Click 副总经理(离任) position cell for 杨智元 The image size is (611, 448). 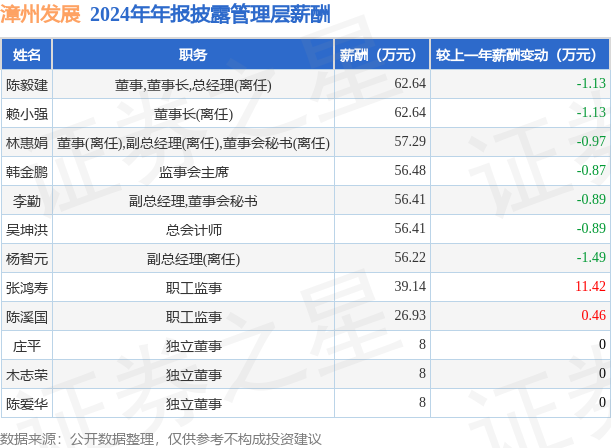click(193, 259)
